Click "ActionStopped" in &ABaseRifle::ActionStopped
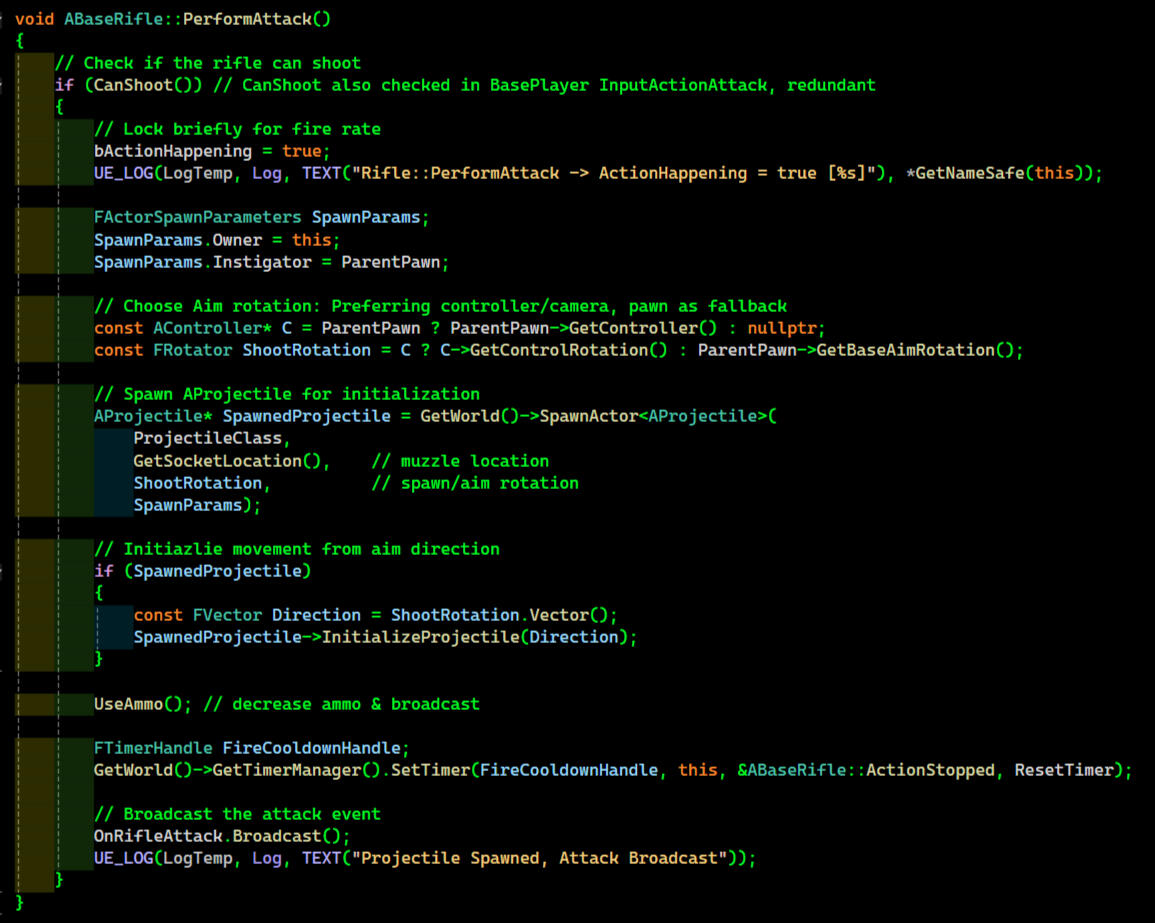This screenshot has height=923, width=1155. pyautogui.click(x=930, y=771)
